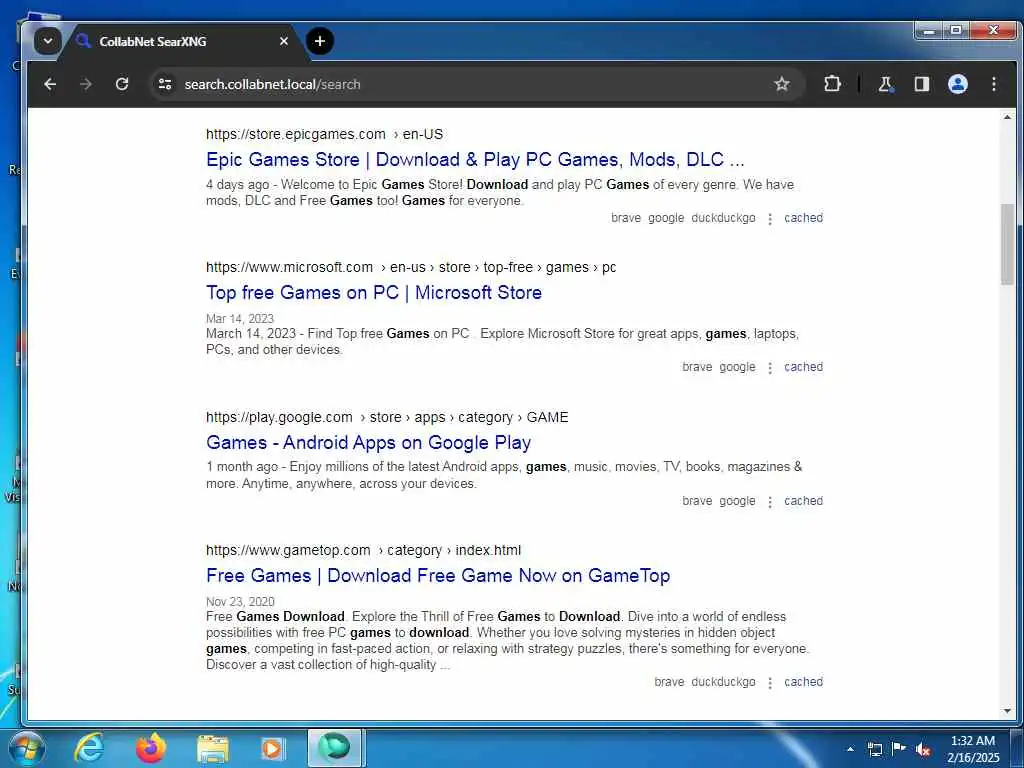Close the CollabNet SearXNG tab
This screenshot has height=768, width=1024.
(x=283, y=41)
